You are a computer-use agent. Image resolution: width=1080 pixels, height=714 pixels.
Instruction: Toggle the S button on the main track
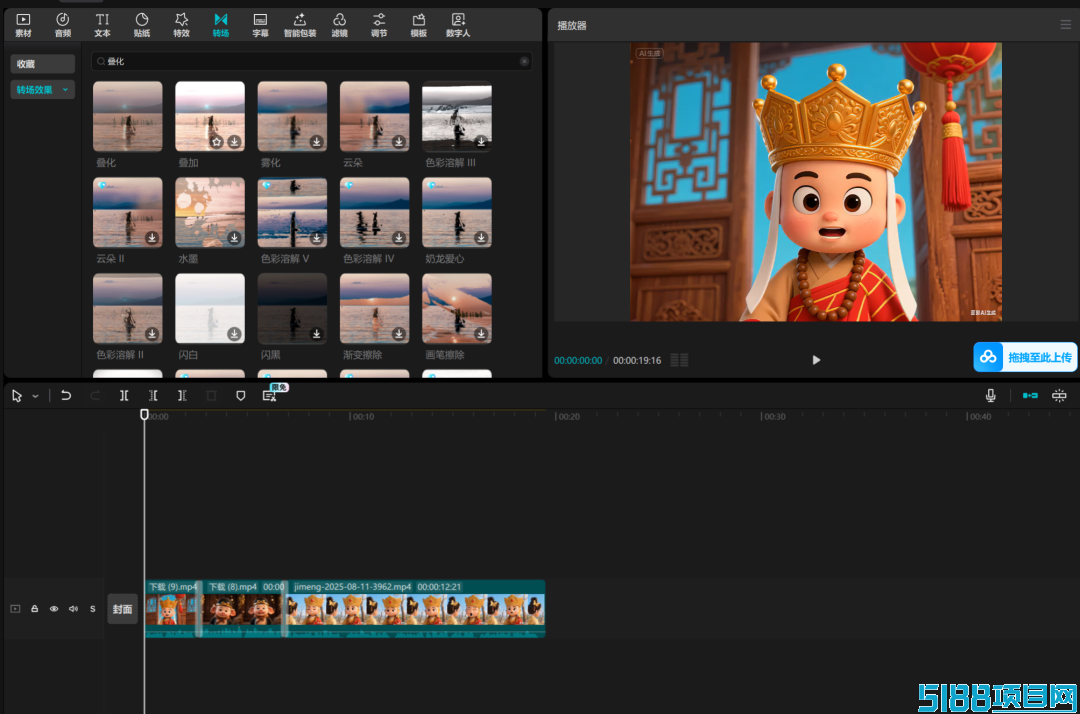tap(92, 609)
